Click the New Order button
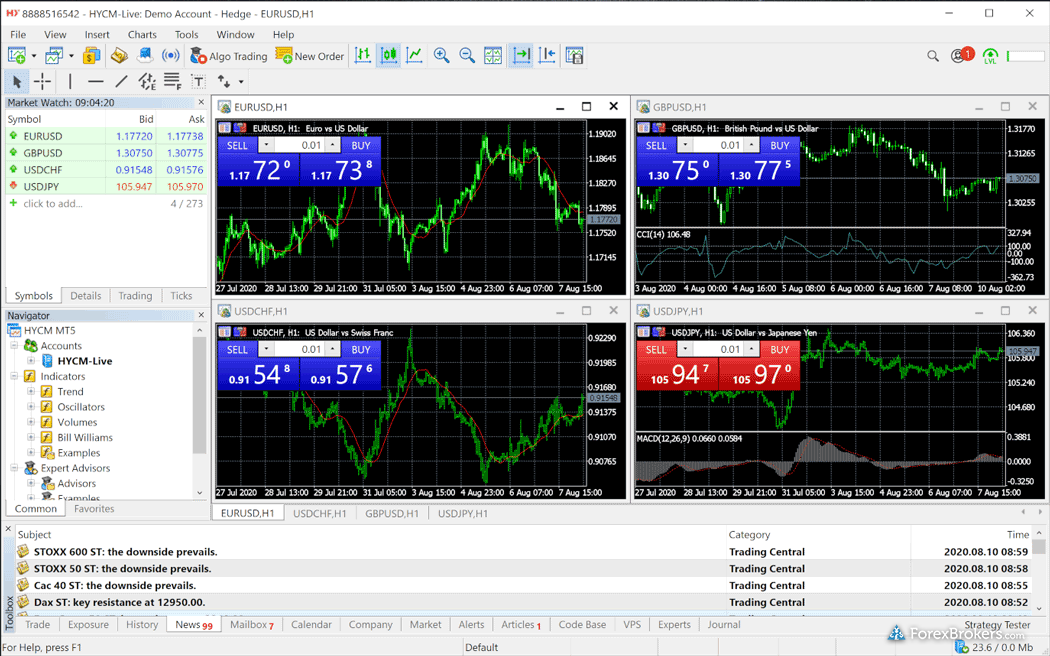1050x656 pixels. [x=310, y=56]
